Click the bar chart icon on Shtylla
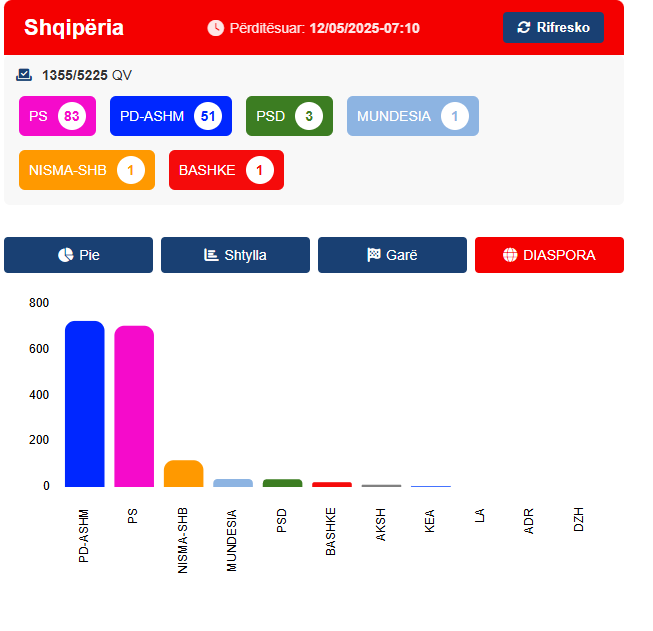 [211, 255]
